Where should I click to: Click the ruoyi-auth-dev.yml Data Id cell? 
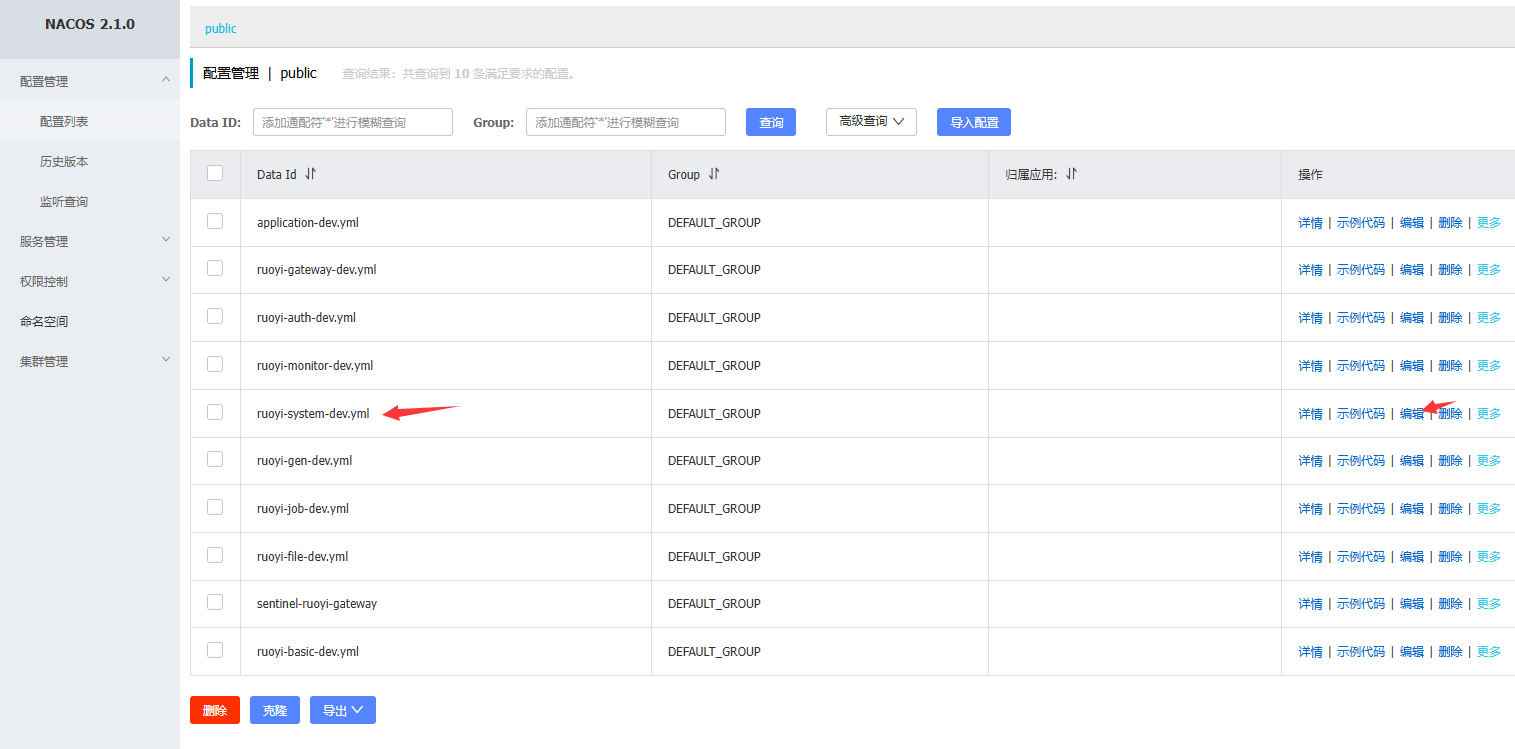(306, 318)
